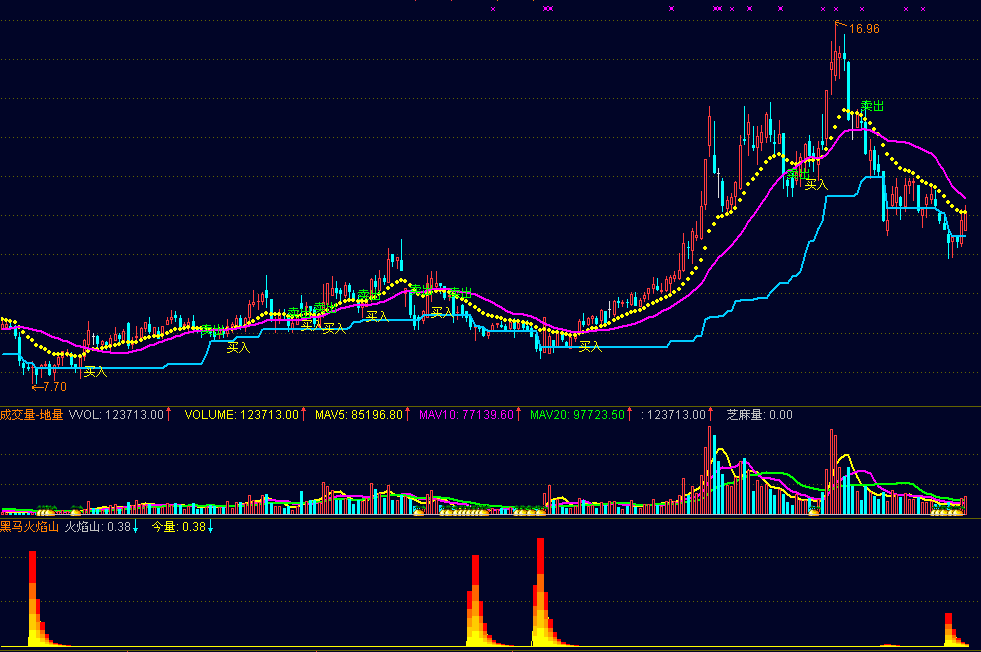Select the 火焰山: 0.38 value
Image resolution: width=981 pixels, height=652 pixels.
pos(98,527)
